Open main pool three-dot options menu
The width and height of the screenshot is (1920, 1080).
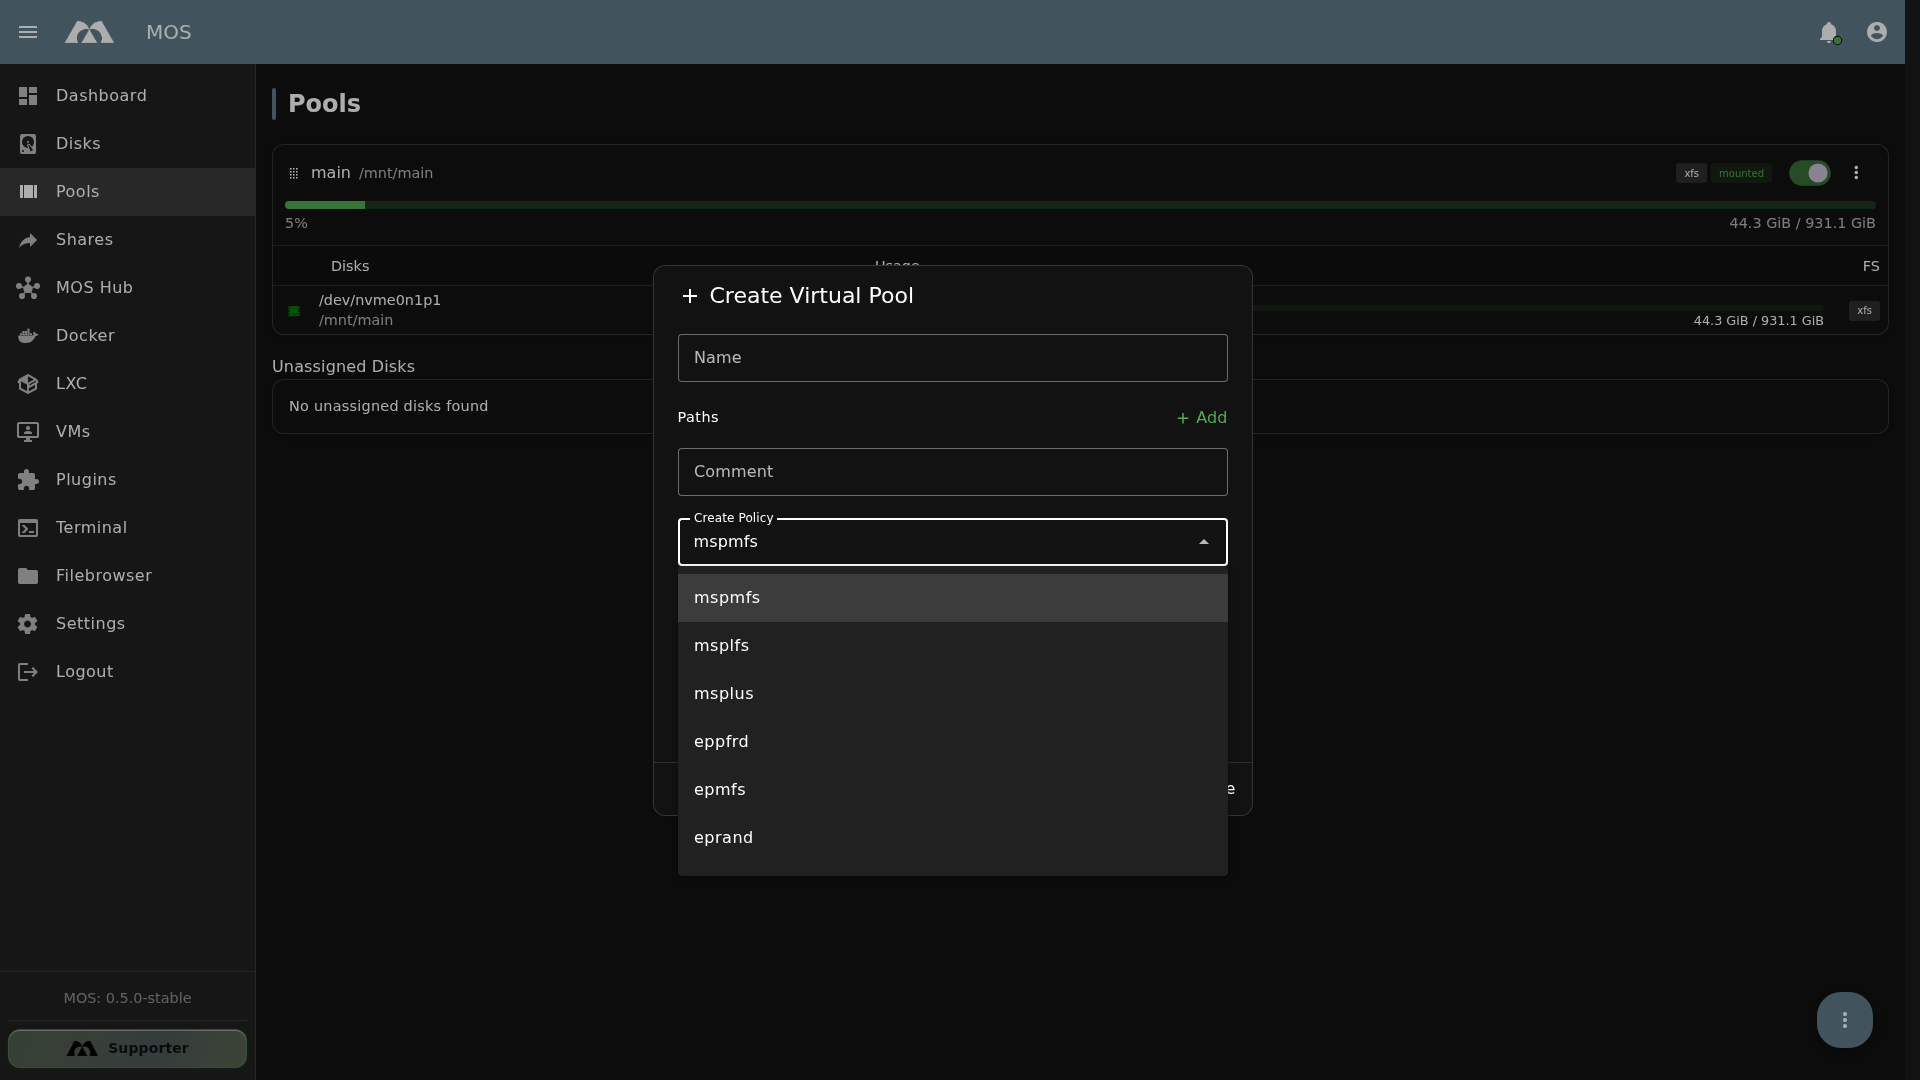coord(1856,173)
